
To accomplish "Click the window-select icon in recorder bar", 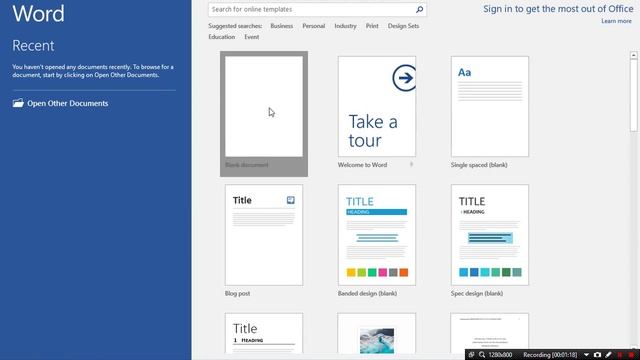I will click(x=471, y=355).
